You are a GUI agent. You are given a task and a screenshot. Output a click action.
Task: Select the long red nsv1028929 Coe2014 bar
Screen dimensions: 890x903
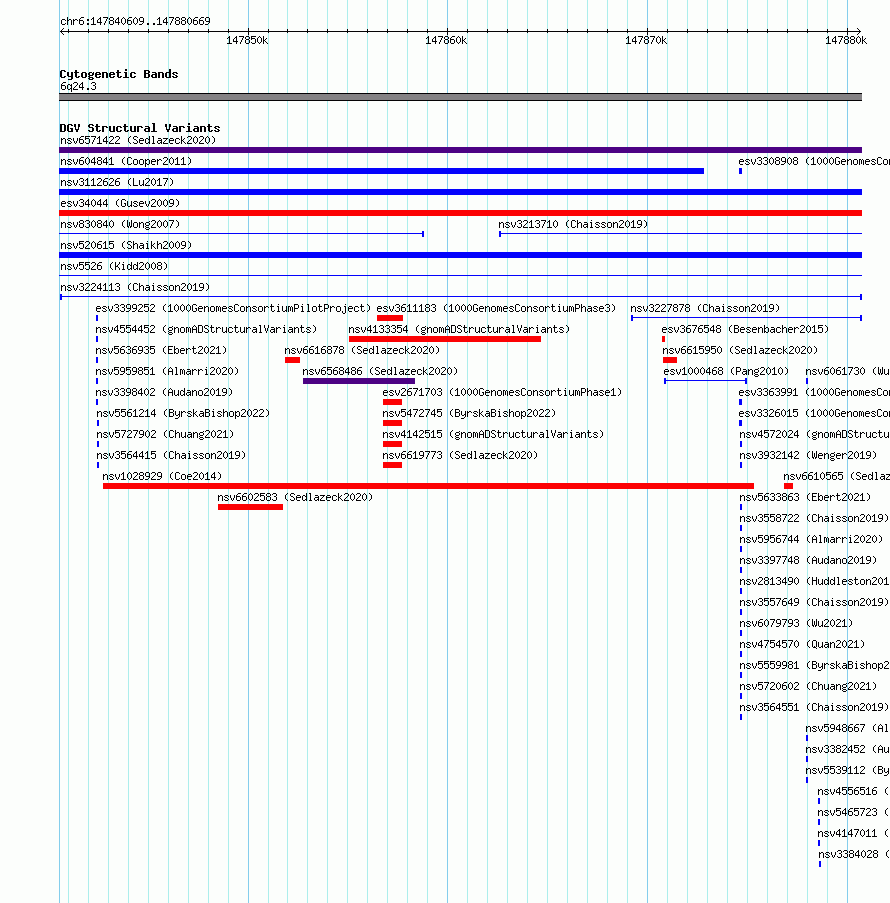[x=428, y=486]
